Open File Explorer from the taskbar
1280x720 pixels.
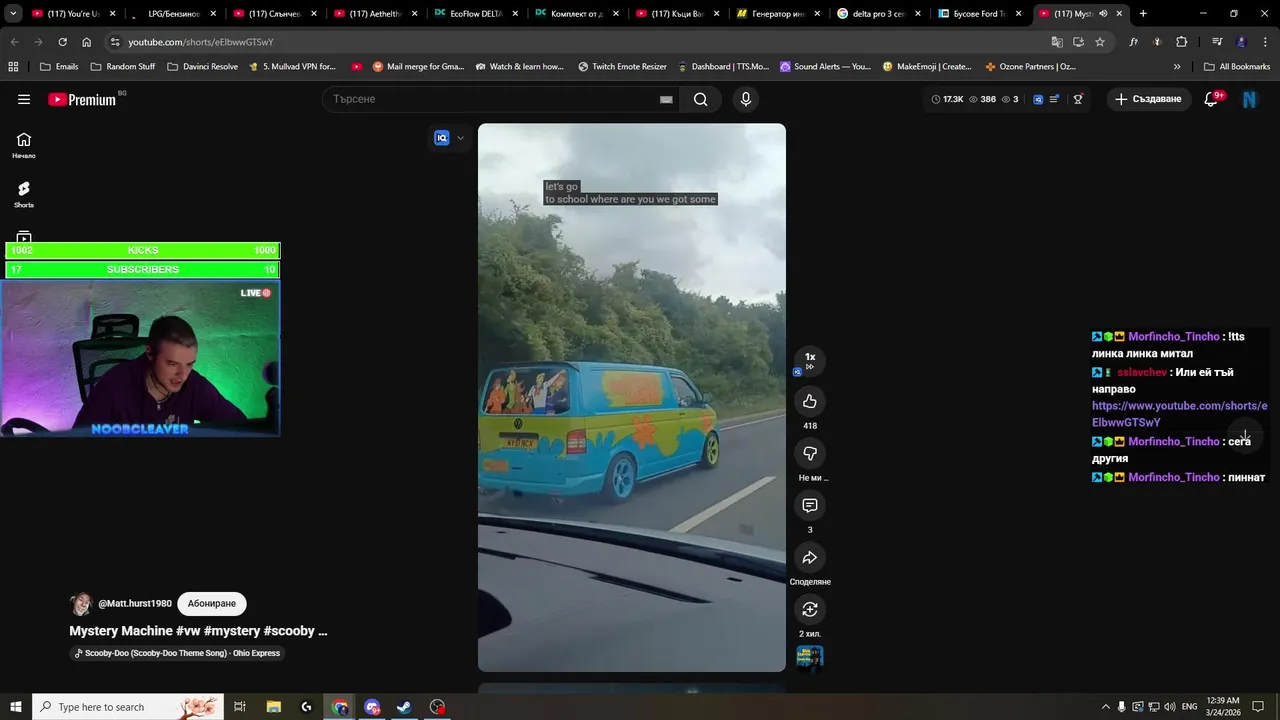[273, 707]
